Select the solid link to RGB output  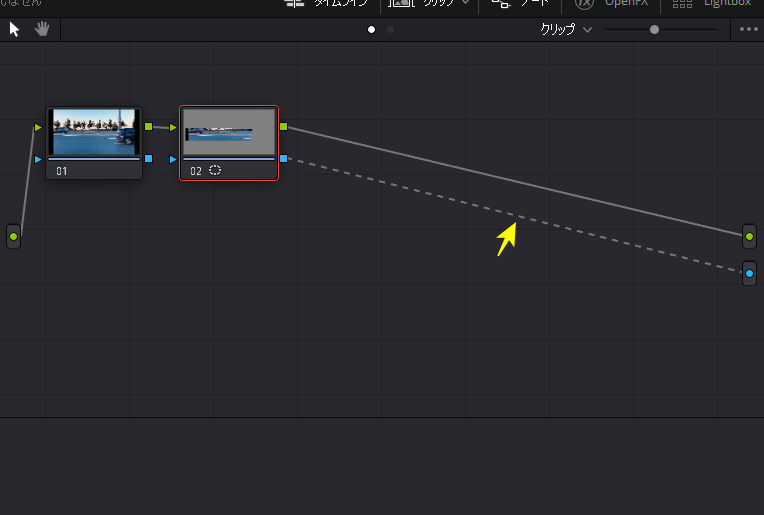coord(515,181)
